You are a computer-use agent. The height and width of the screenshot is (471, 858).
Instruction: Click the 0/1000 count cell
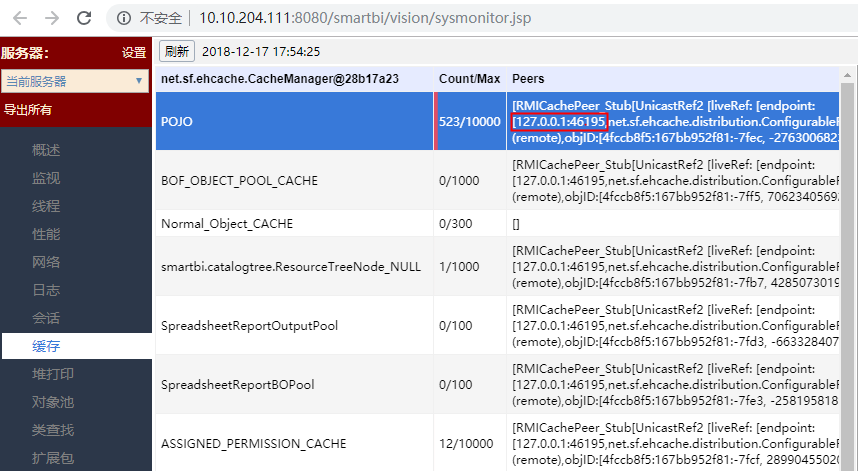click(469, 181)
